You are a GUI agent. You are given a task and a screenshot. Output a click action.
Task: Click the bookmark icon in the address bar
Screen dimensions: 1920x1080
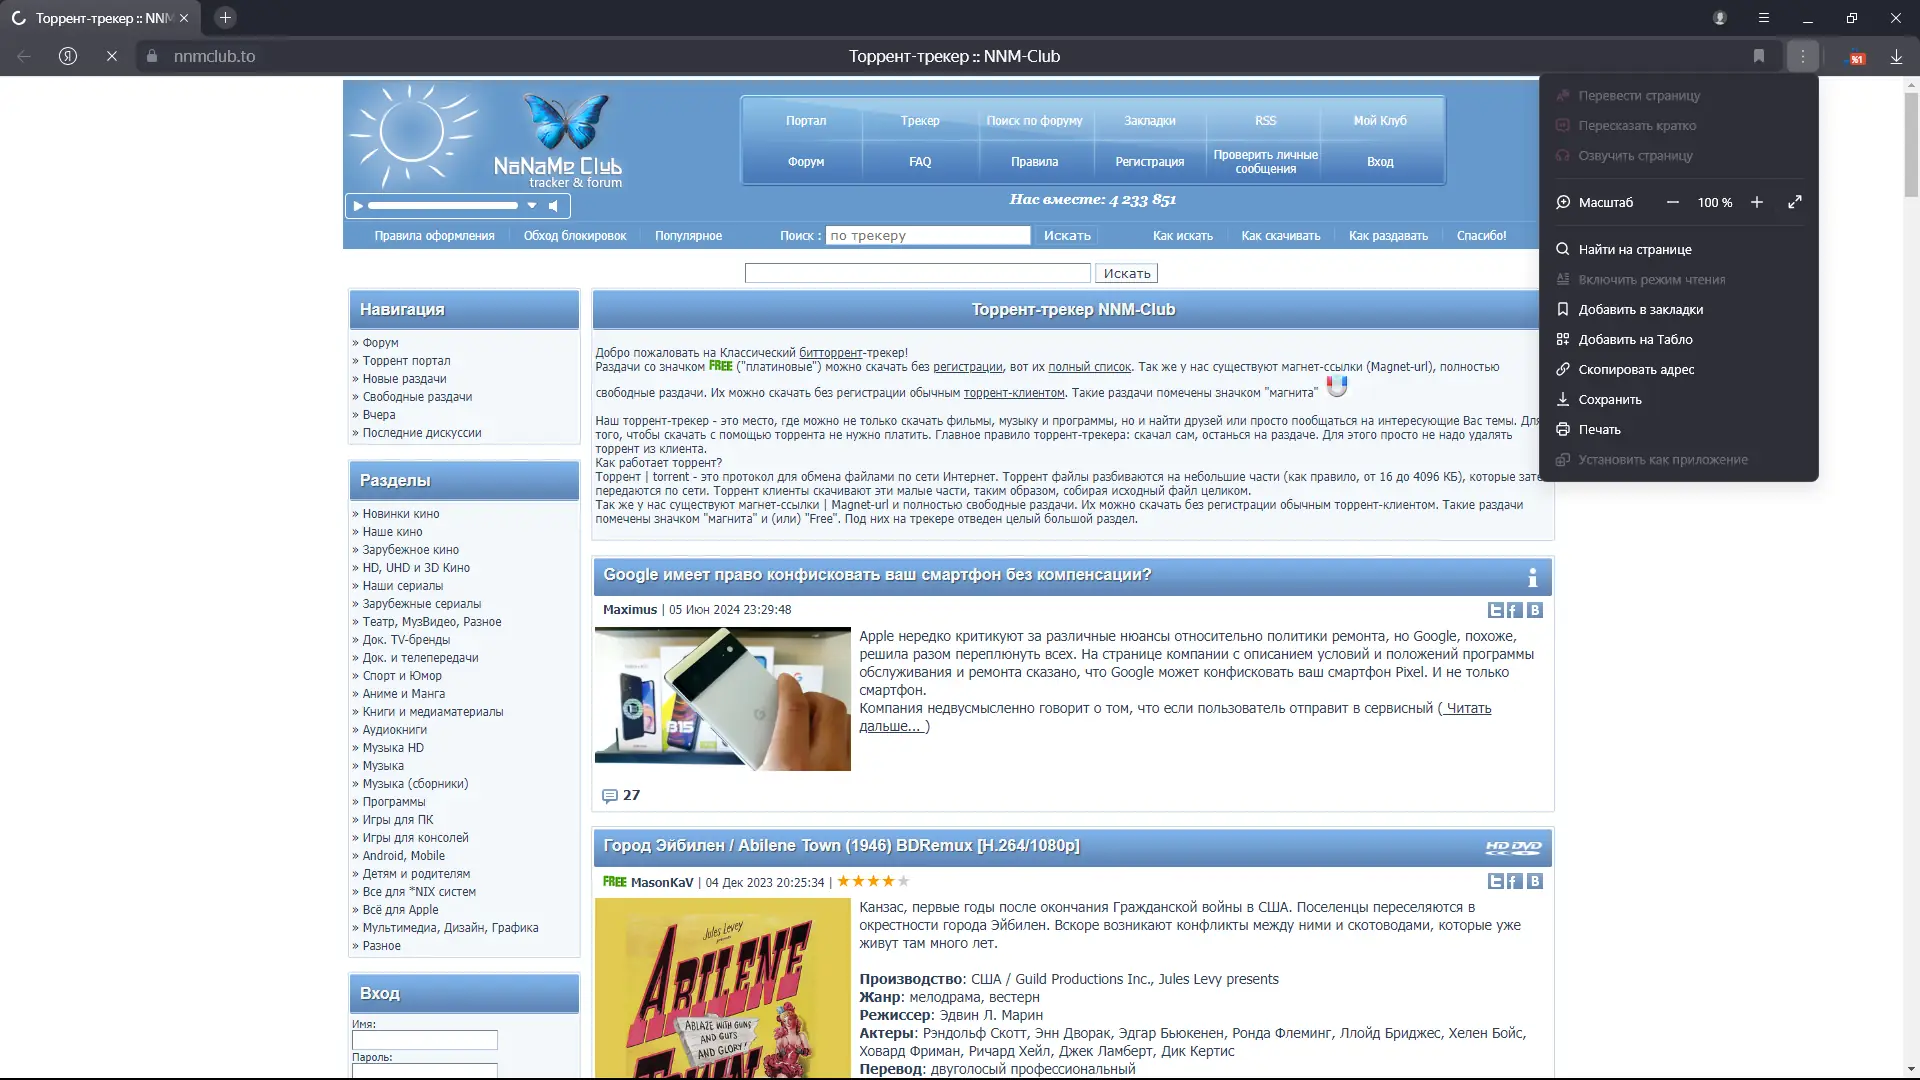[x=1759, y=57]
